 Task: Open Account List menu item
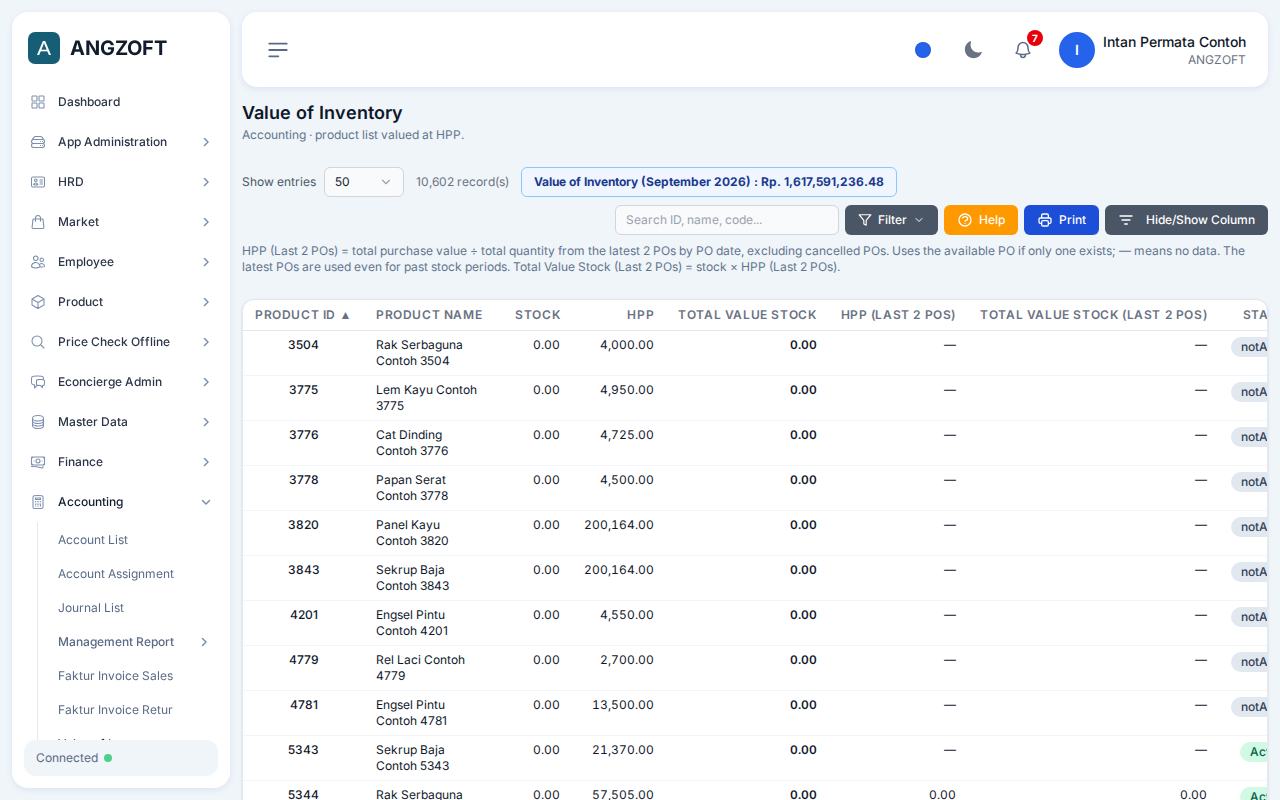click(93, 540)
